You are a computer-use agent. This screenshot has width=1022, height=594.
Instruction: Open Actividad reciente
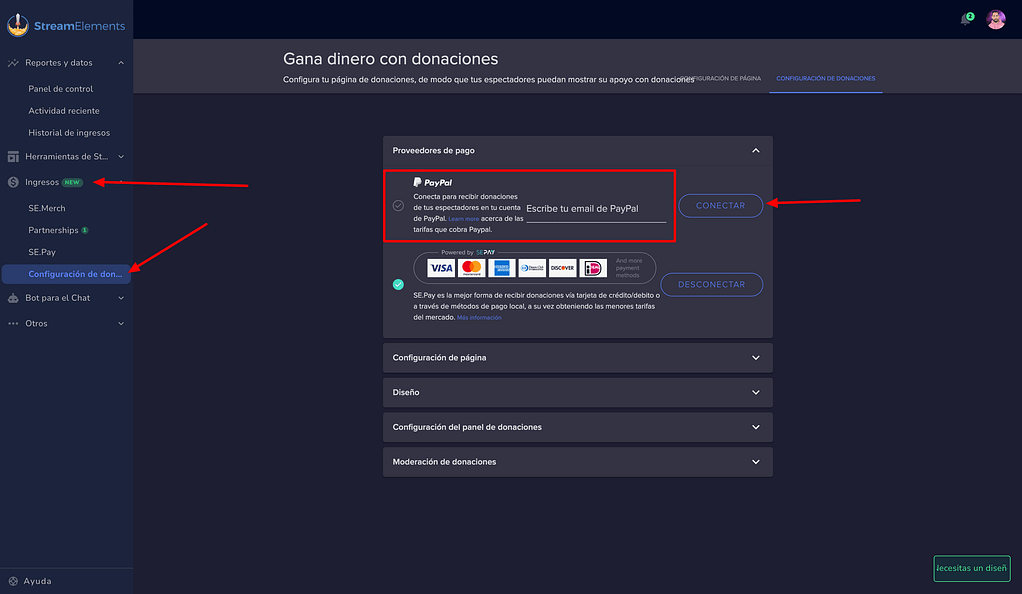pyautogui.click(x=64, y=111)
